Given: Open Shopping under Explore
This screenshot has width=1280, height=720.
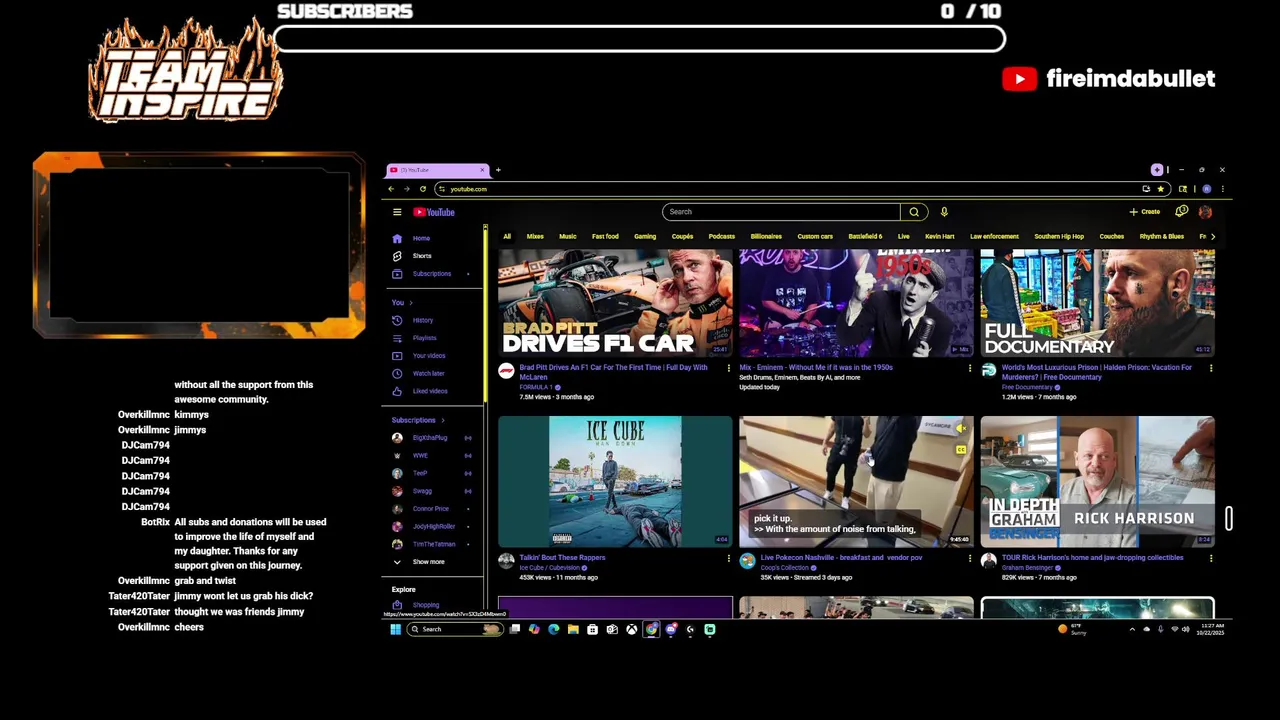Looking at the screenshot, I should (x=425, y=605).
